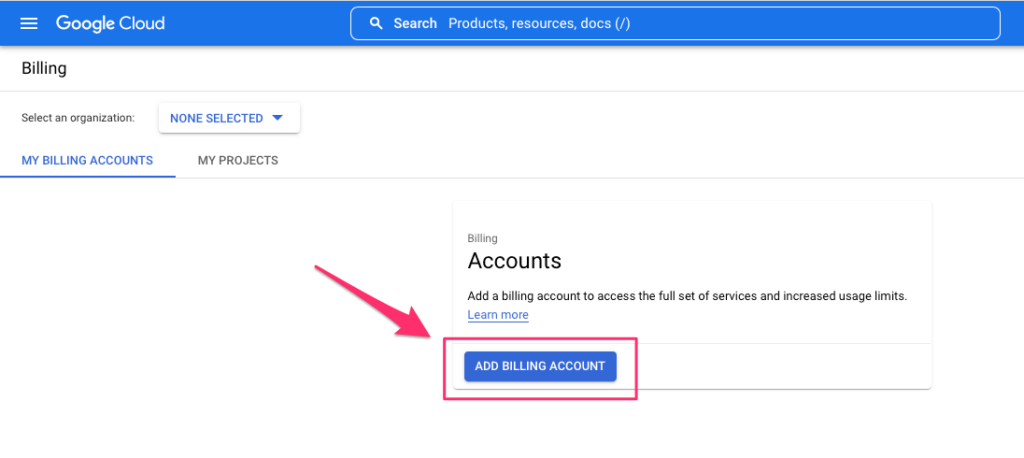Open the hamburger navigation menu
1024x458 pixels.
(29, 24)
